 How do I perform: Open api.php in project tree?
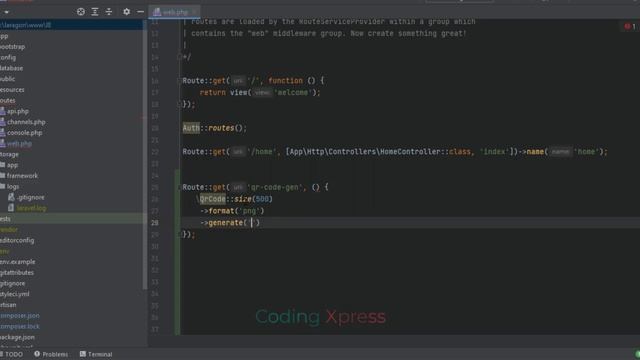(18, 111)
